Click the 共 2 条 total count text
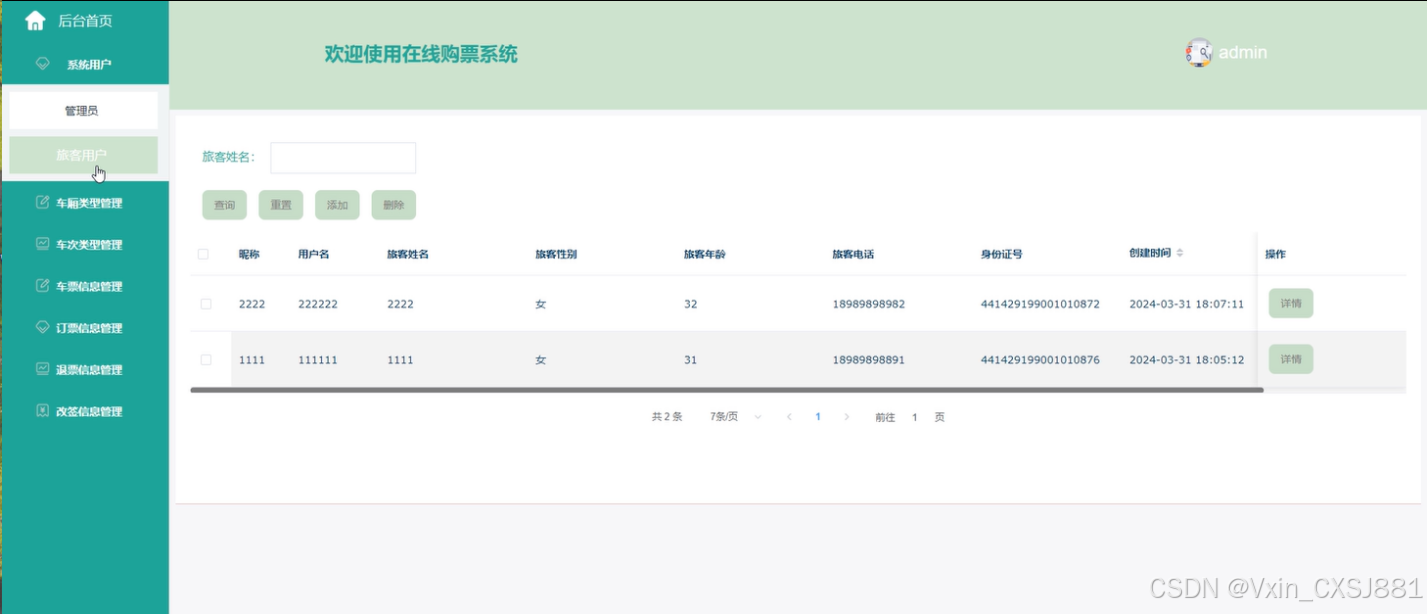This screenshot has height=614, width=1427. pyautogui.click(x=667, y=417)
